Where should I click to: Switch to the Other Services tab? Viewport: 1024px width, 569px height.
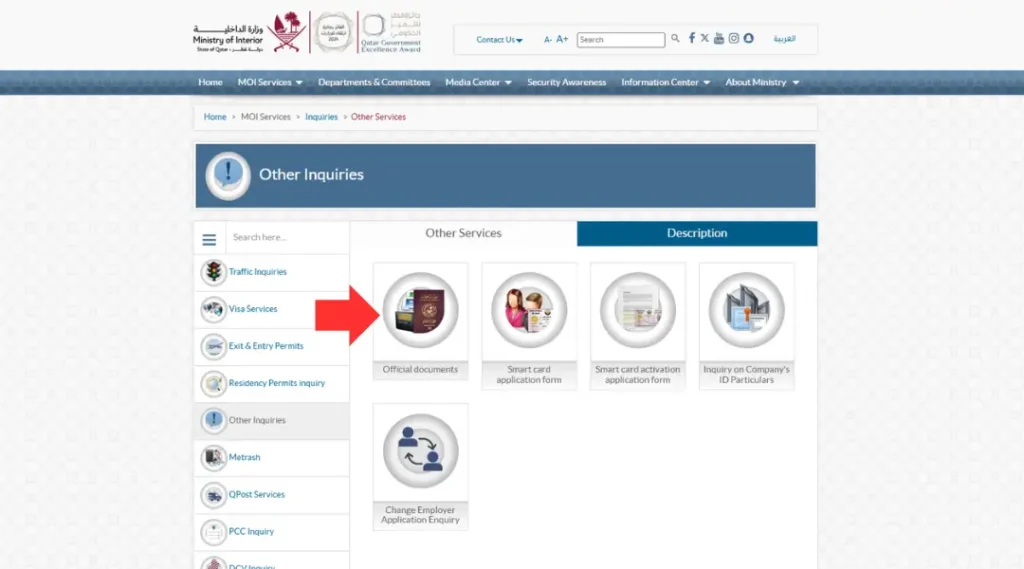pyautogui.click(x=464, y=233)
